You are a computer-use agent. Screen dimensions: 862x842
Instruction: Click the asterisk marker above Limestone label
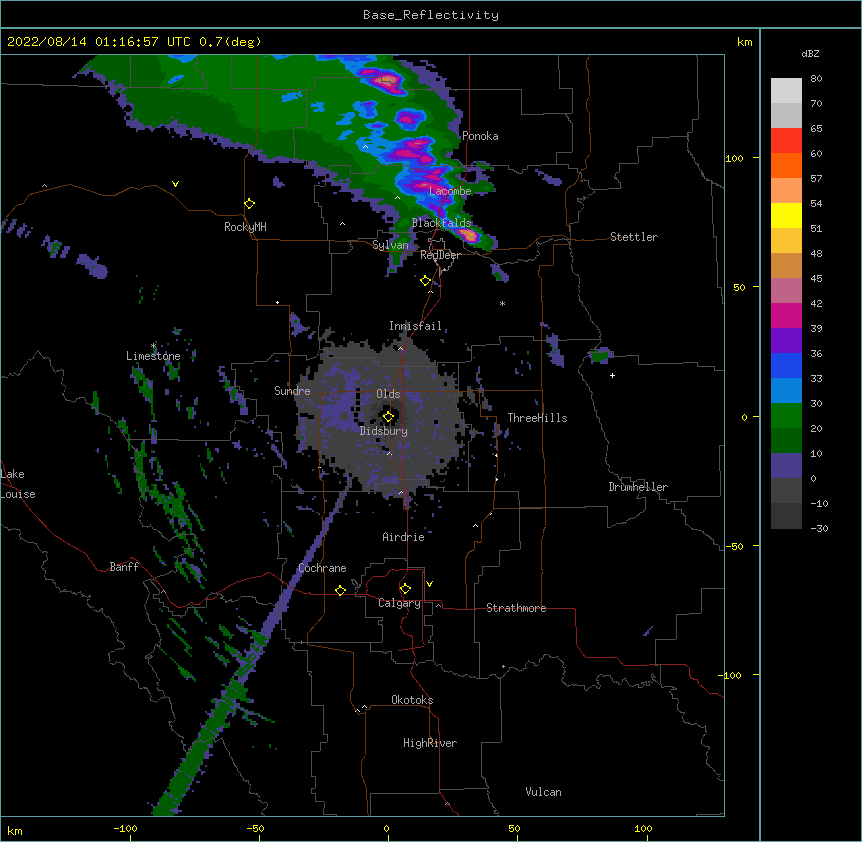click(x=153, y=346)
